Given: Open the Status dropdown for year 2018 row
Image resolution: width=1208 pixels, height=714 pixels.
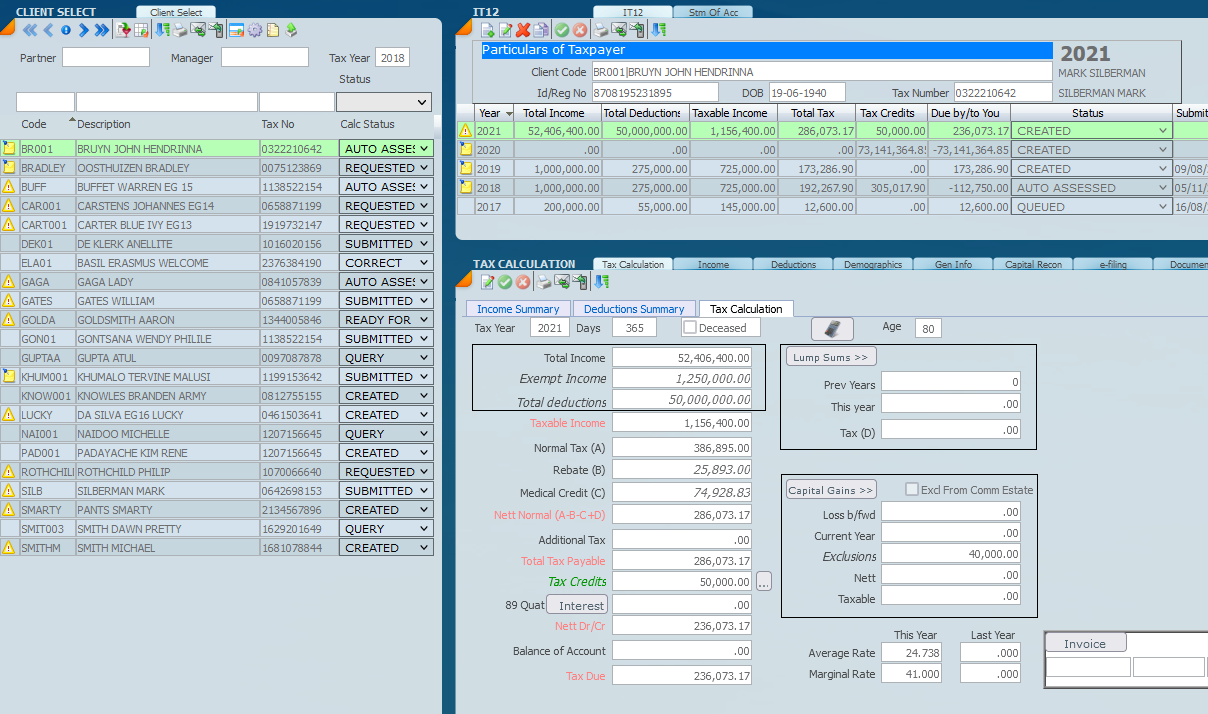Looking at the screenshot, I should 1163,188.
